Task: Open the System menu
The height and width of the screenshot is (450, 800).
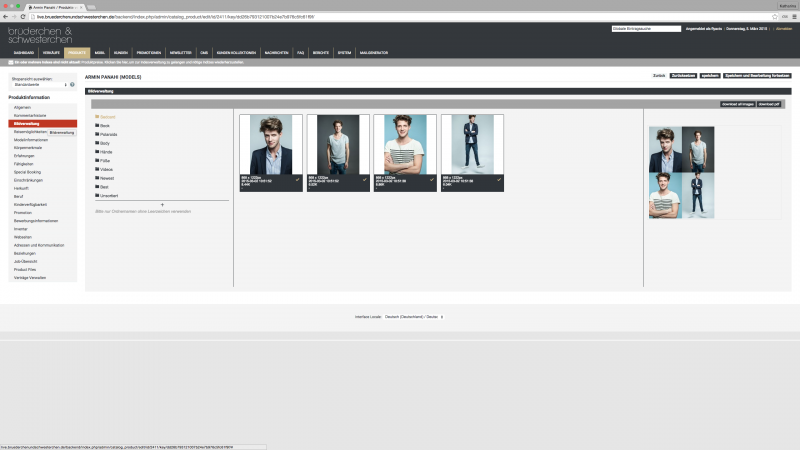Action: coord(344,53)
